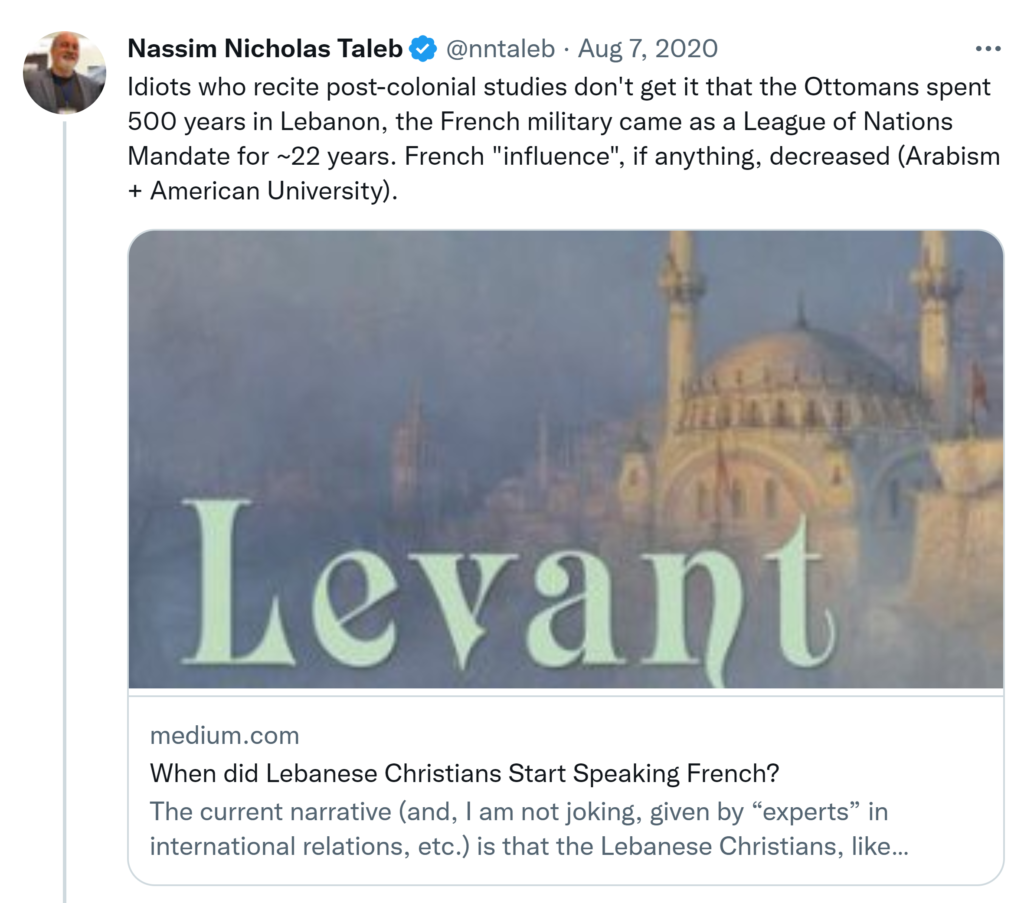
Task: Click the Aug 7, 2020 timestamp
Action: coord(648,48)
